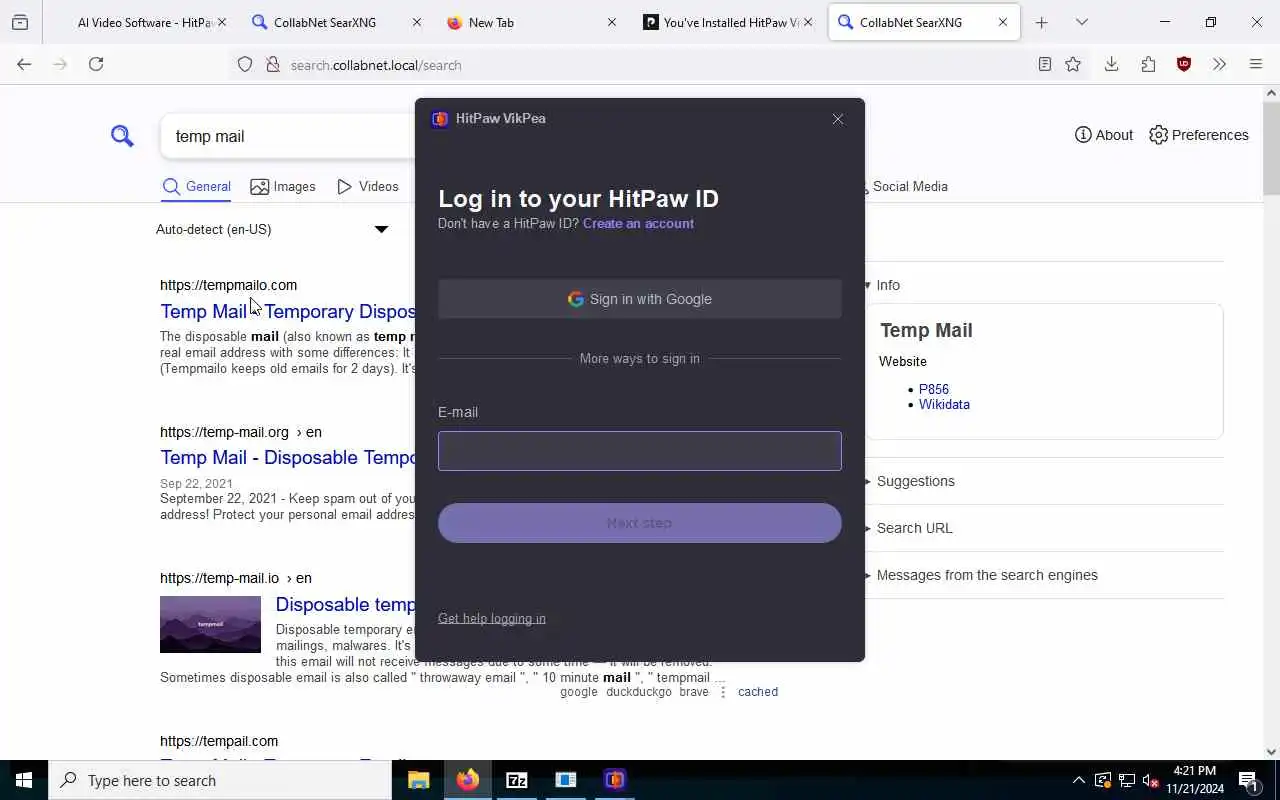The height and width of the screenshot is (800, 1280).
Task: Open the list all tabs dropdown
Action: (x=1081, y=22)
